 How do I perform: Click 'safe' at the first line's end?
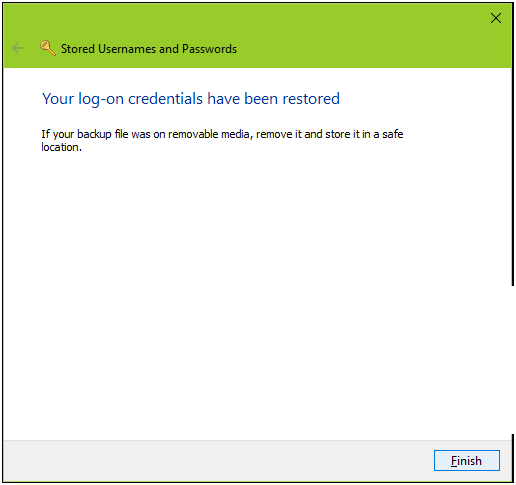[393, 134]
